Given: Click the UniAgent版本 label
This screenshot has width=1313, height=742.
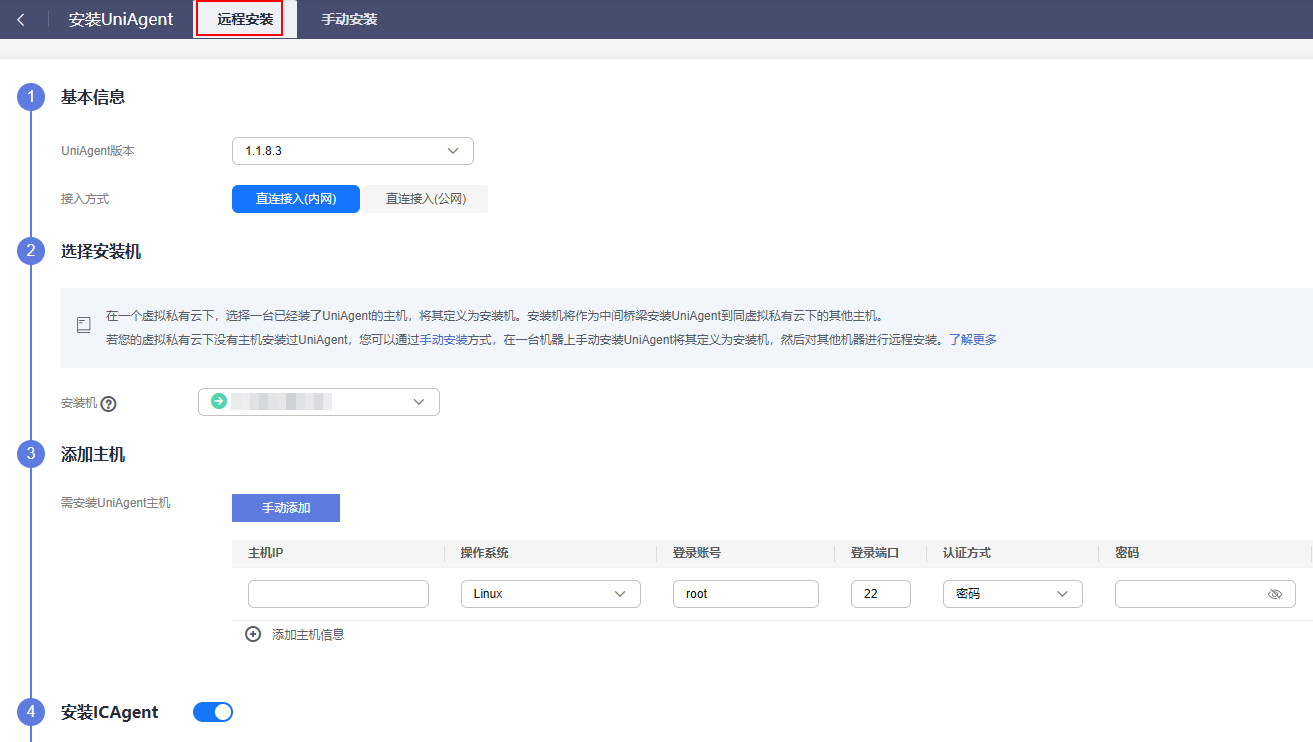Looking at the screenshot, I should (x=98, y=151).
